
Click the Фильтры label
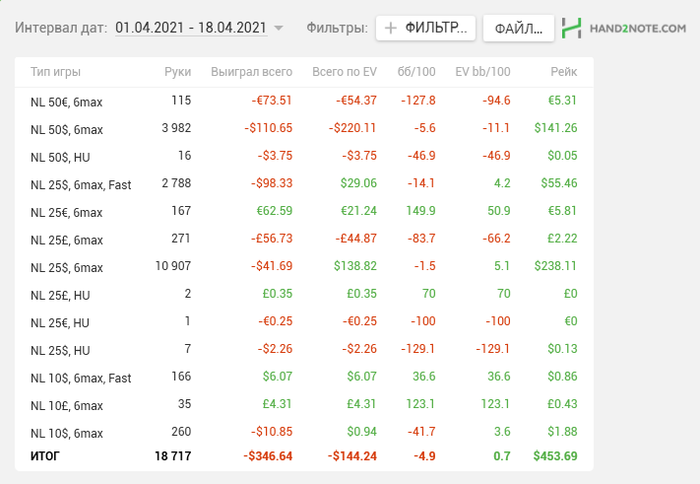click(x=337, y=28)
